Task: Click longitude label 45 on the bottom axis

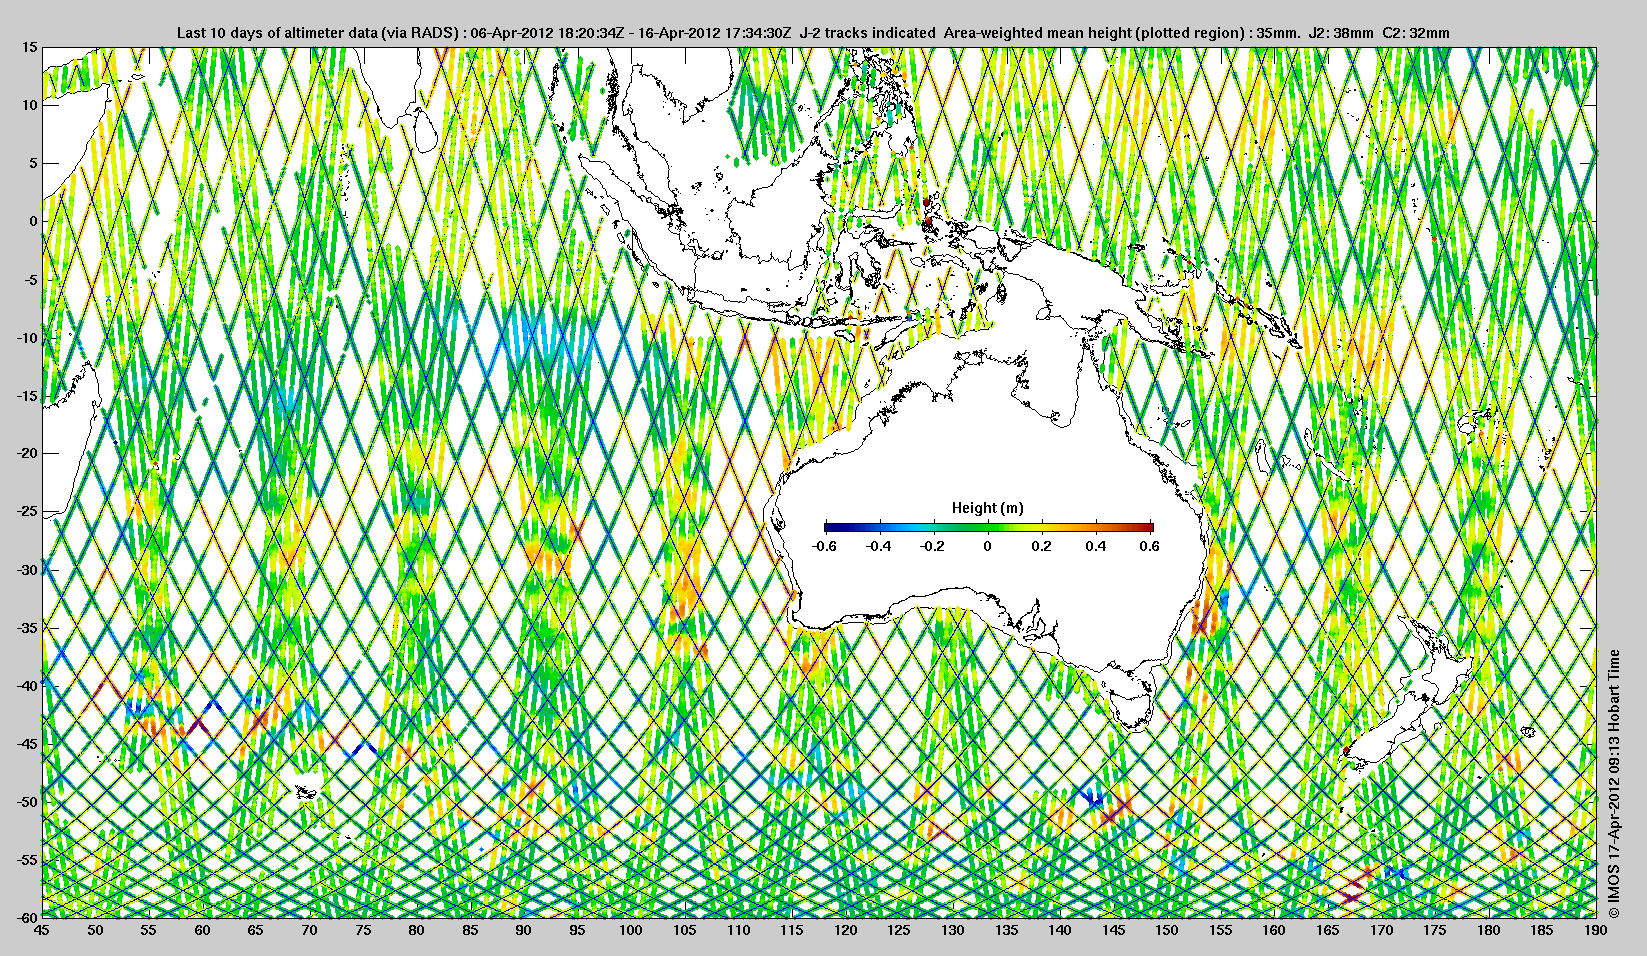Action: click(41, 930)
